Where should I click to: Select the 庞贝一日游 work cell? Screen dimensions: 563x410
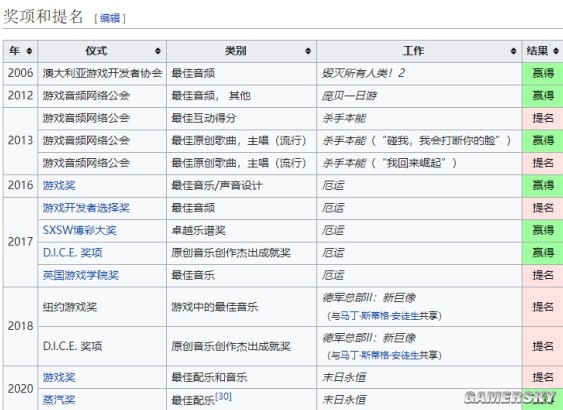point(419,96)
